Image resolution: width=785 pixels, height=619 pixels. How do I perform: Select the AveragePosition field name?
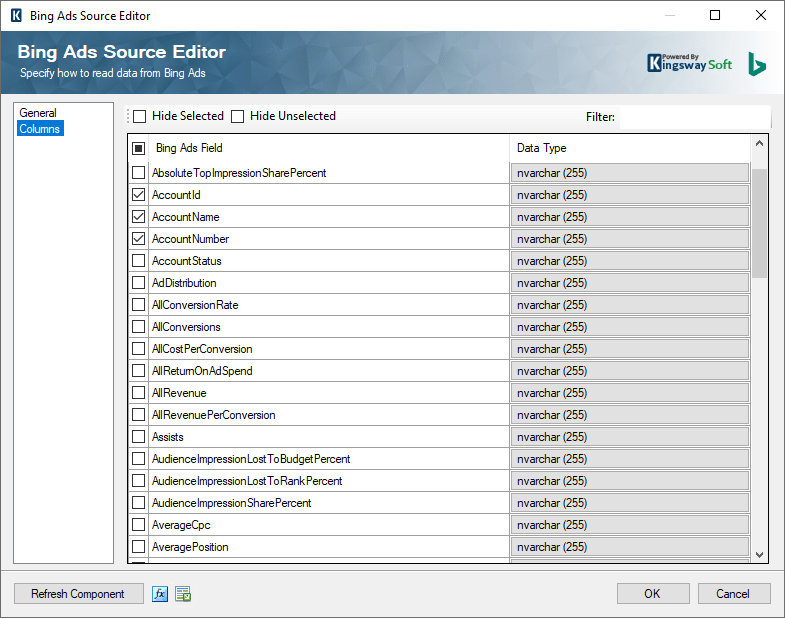(190, 547)
